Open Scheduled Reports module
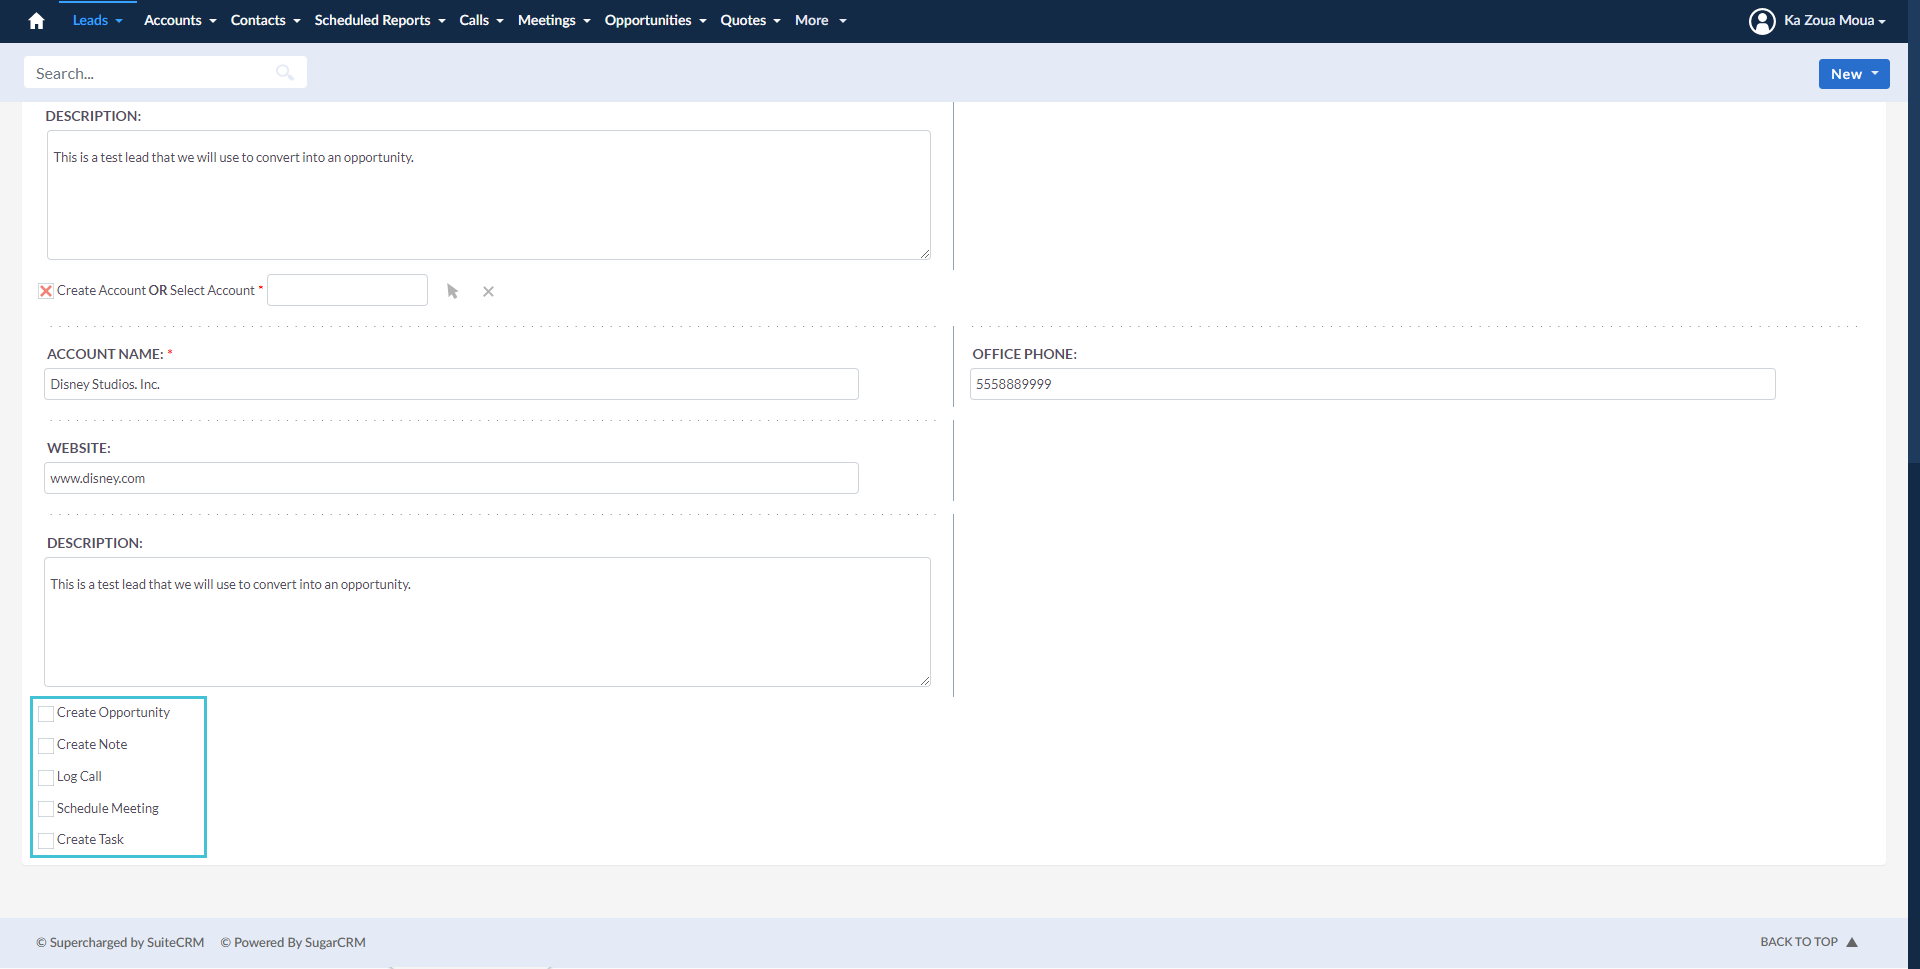 click(372, 21)
